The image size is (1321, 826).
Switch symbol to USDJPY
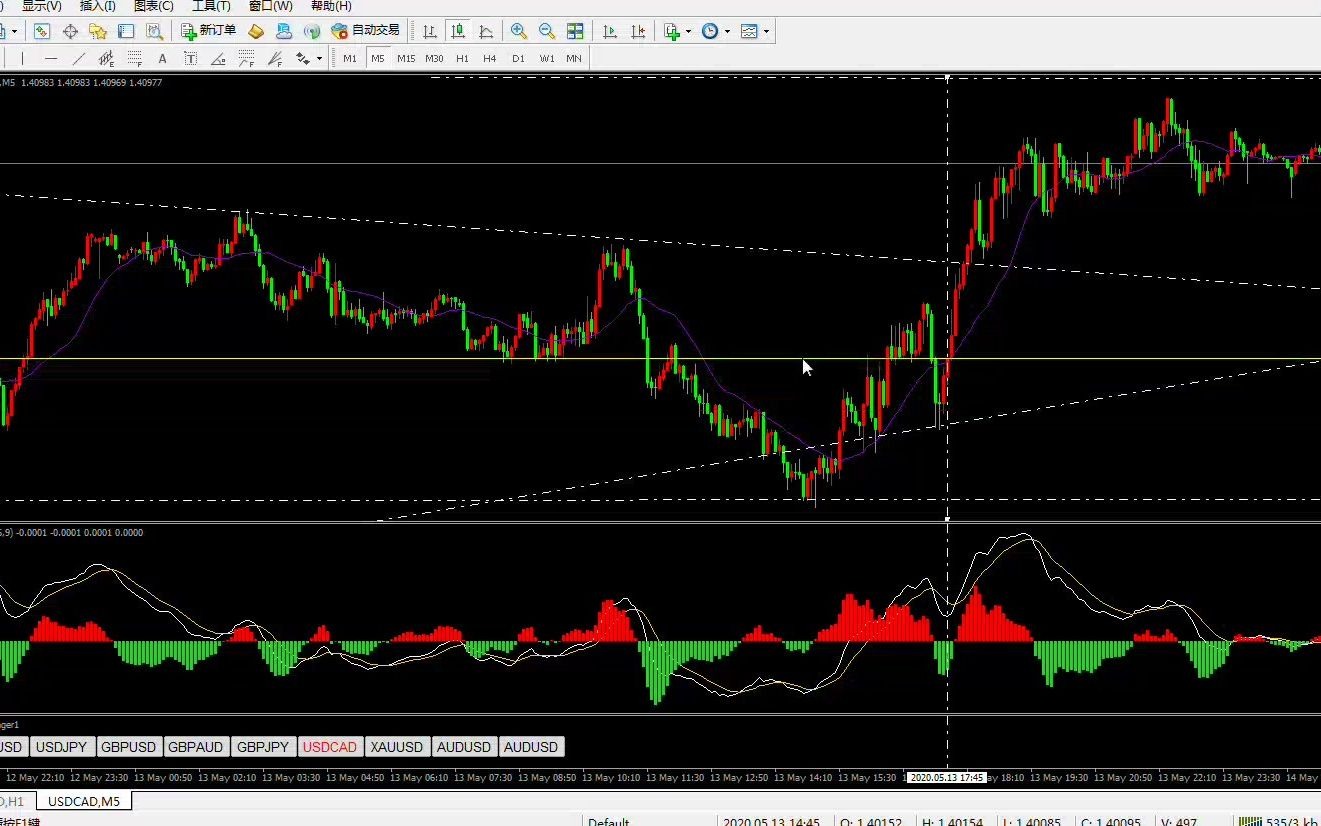62,747
